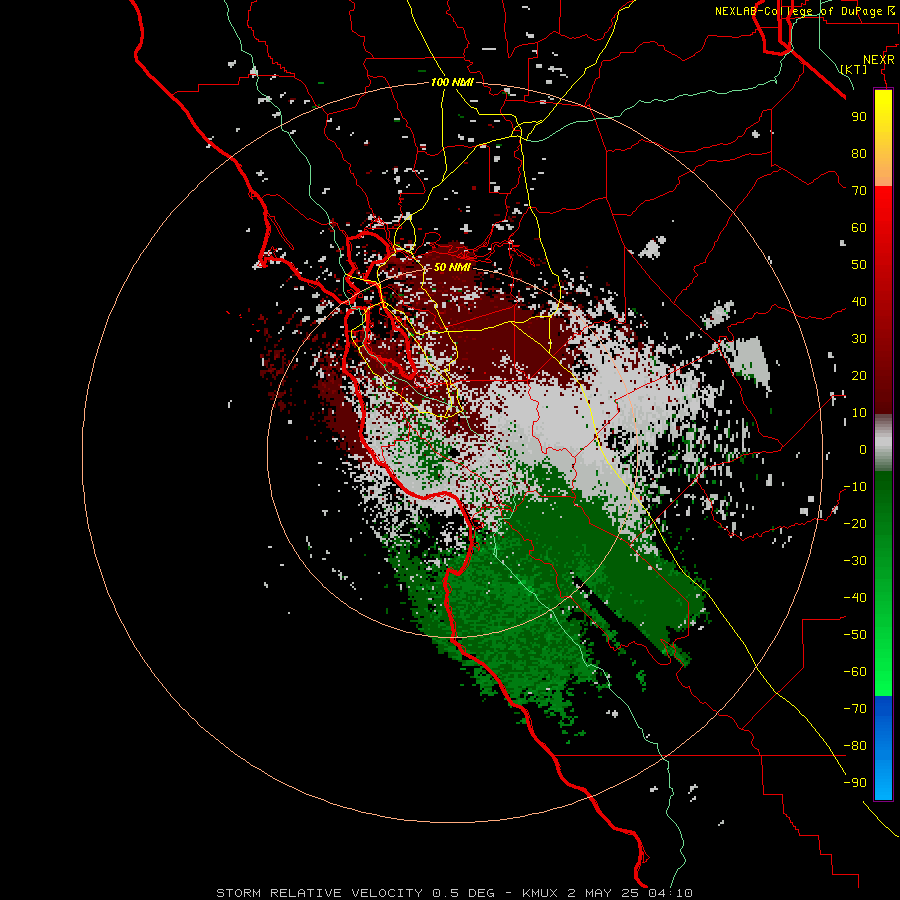Click the 60 value on velocity scale
Screen dimensions: 900x900
click(859, 227)
